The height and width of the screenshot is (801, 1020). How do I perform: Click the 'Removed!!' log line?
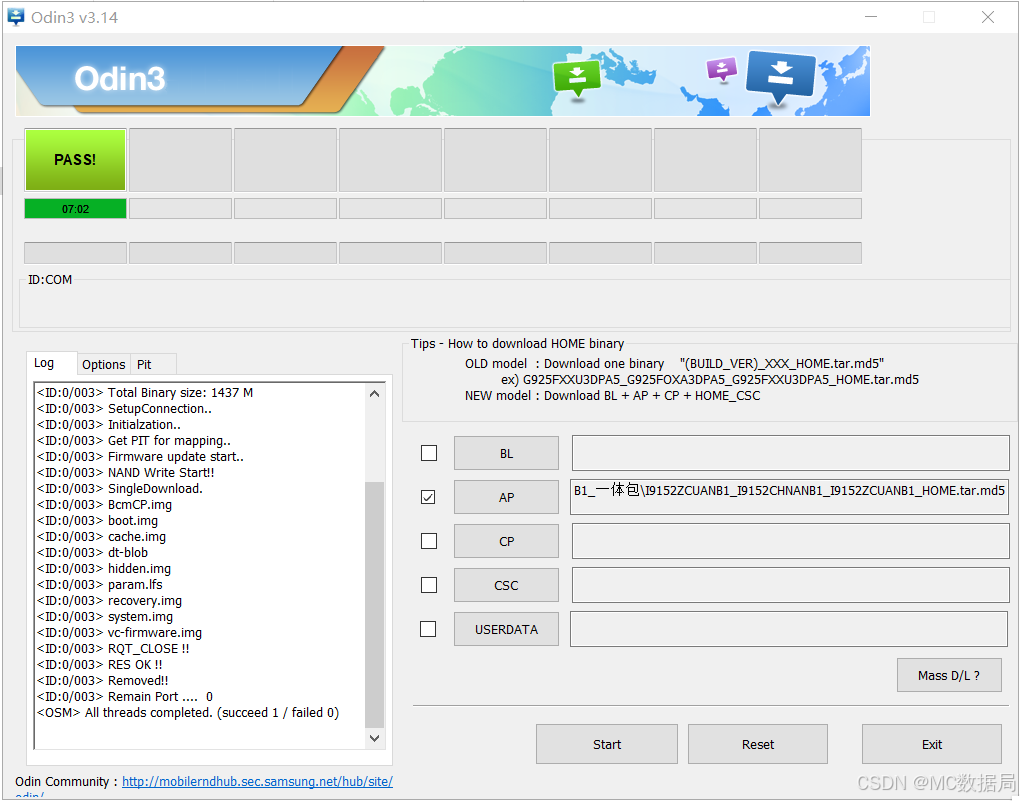point(103,681)
